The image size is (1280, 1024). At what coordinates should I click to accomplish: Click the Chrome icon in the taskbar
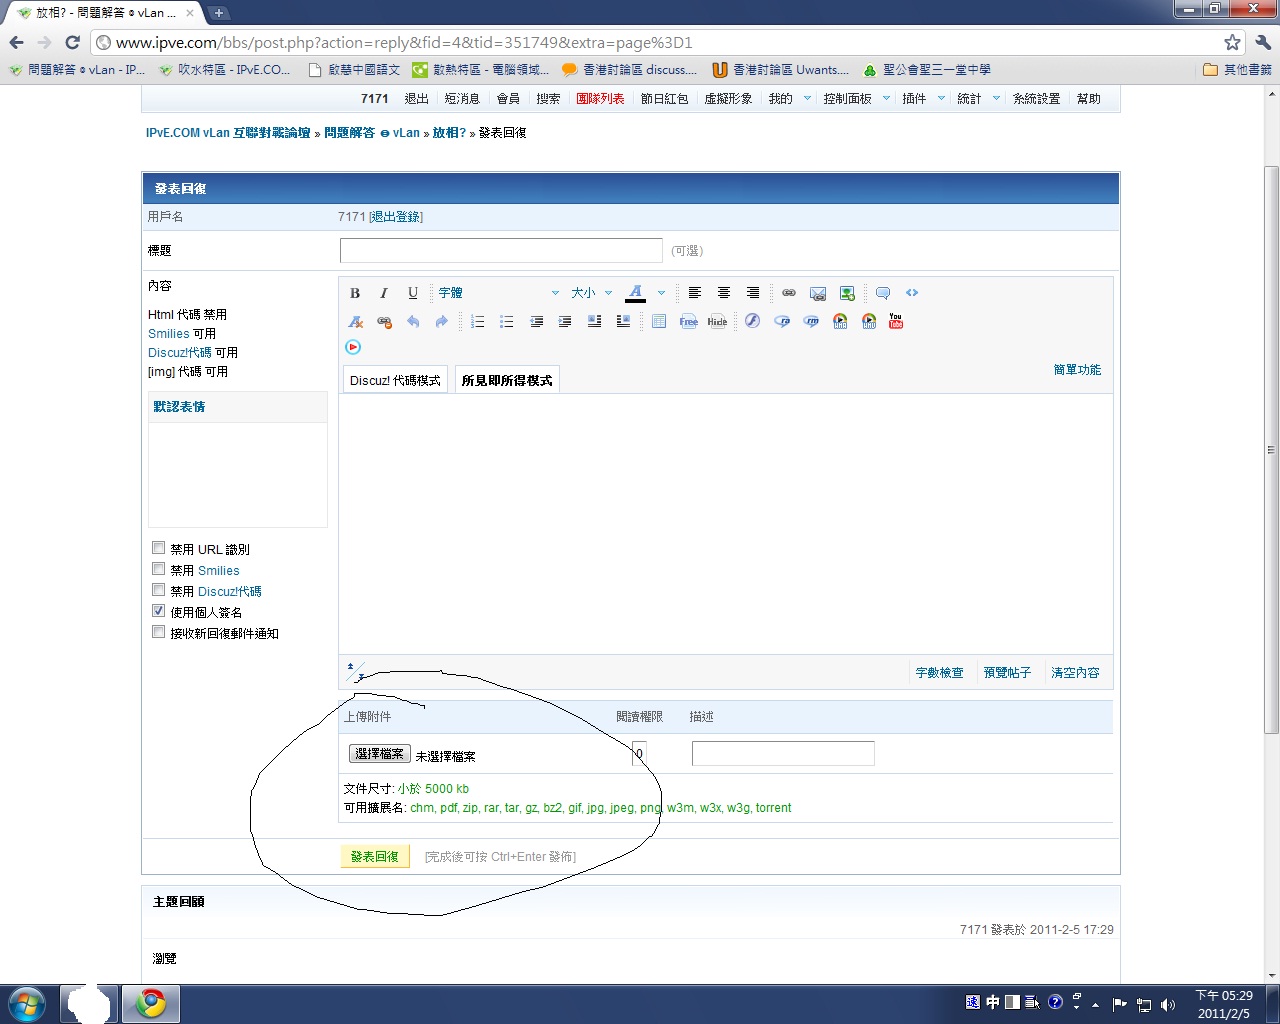(x=151, y=1003)
